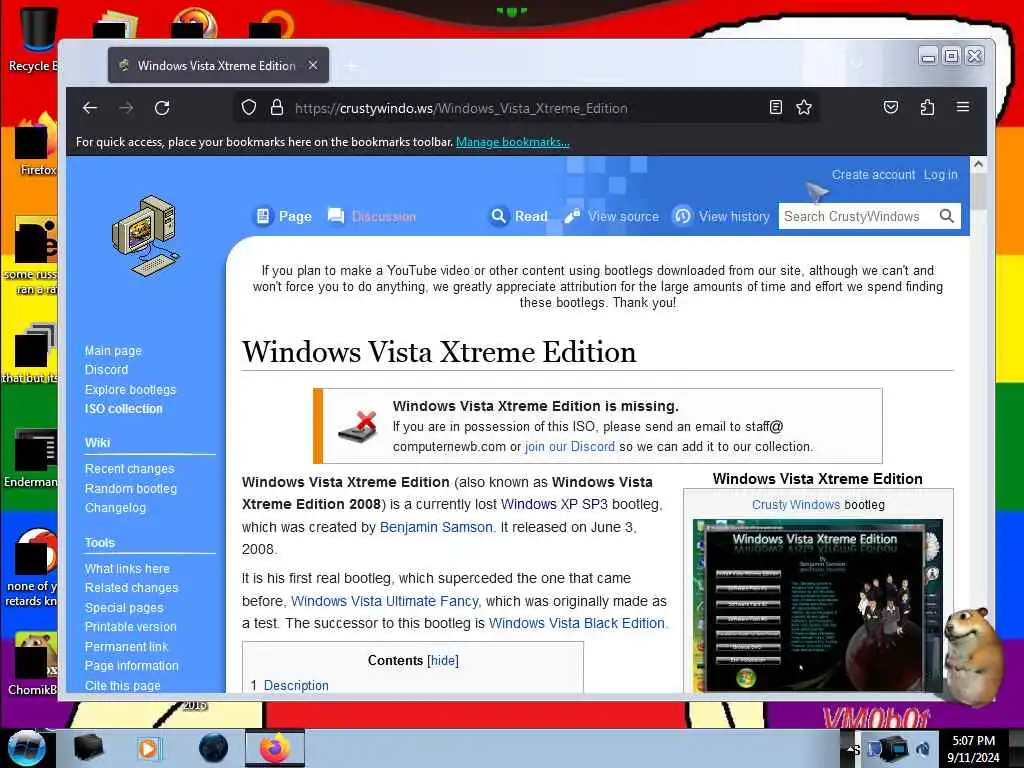
Task: Open the infobox bootleg screenshot thumbnail
Action: (x=818, y=605)
